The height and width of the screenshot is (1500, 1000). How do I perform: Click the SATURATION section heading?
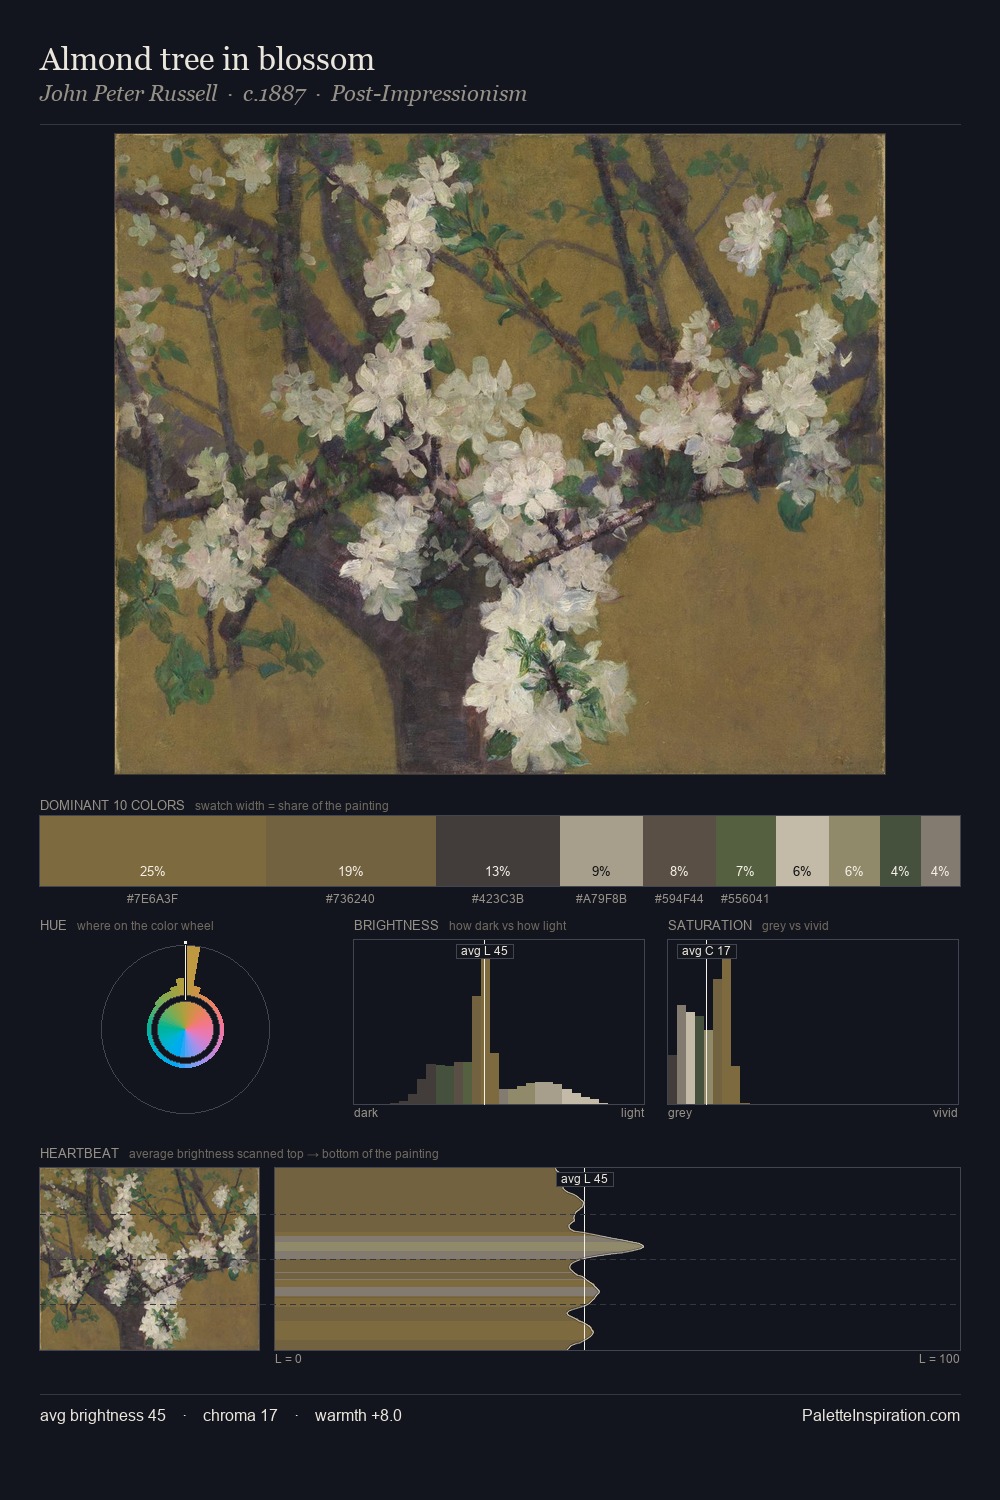(710, 925)
